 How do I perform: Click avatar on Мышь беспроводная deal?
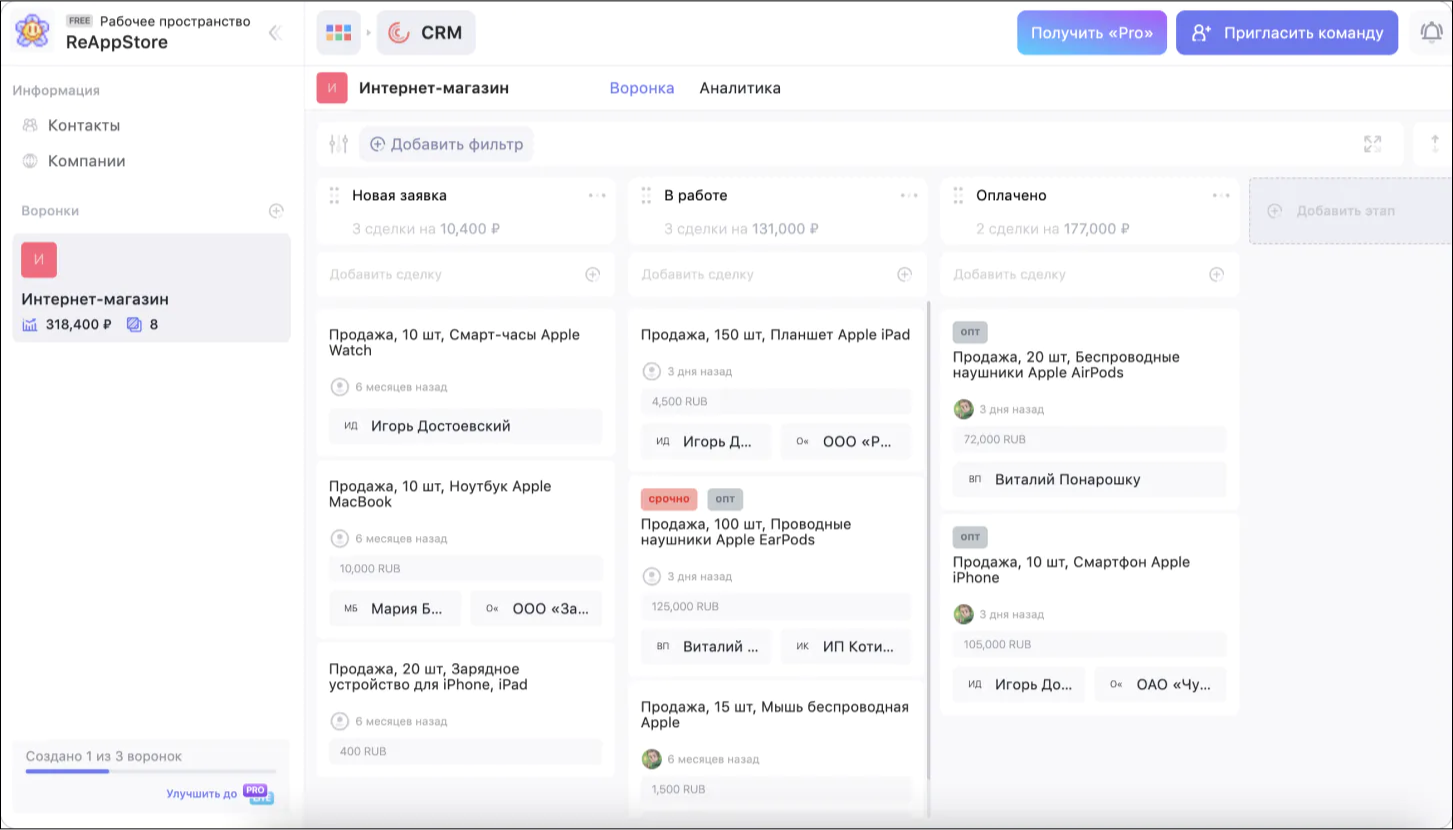click(x=651, y=759)
